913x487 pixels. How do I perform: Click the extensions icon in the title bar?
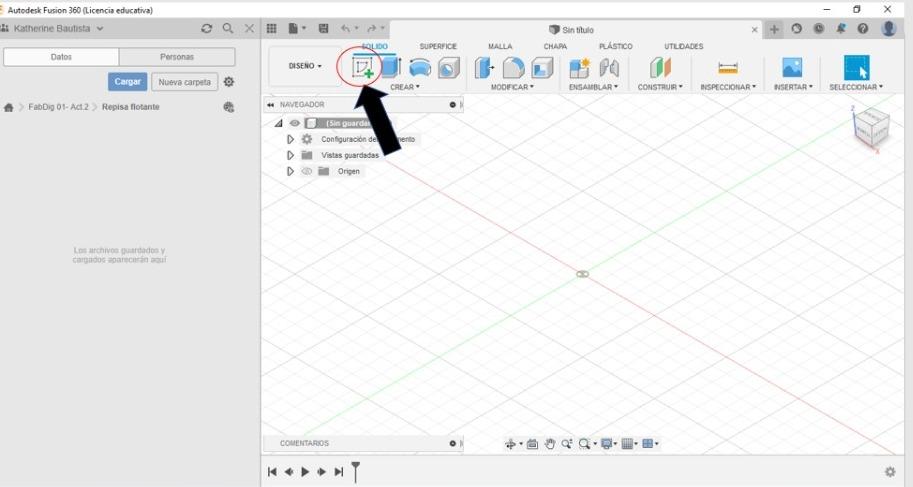coord(797,29)
